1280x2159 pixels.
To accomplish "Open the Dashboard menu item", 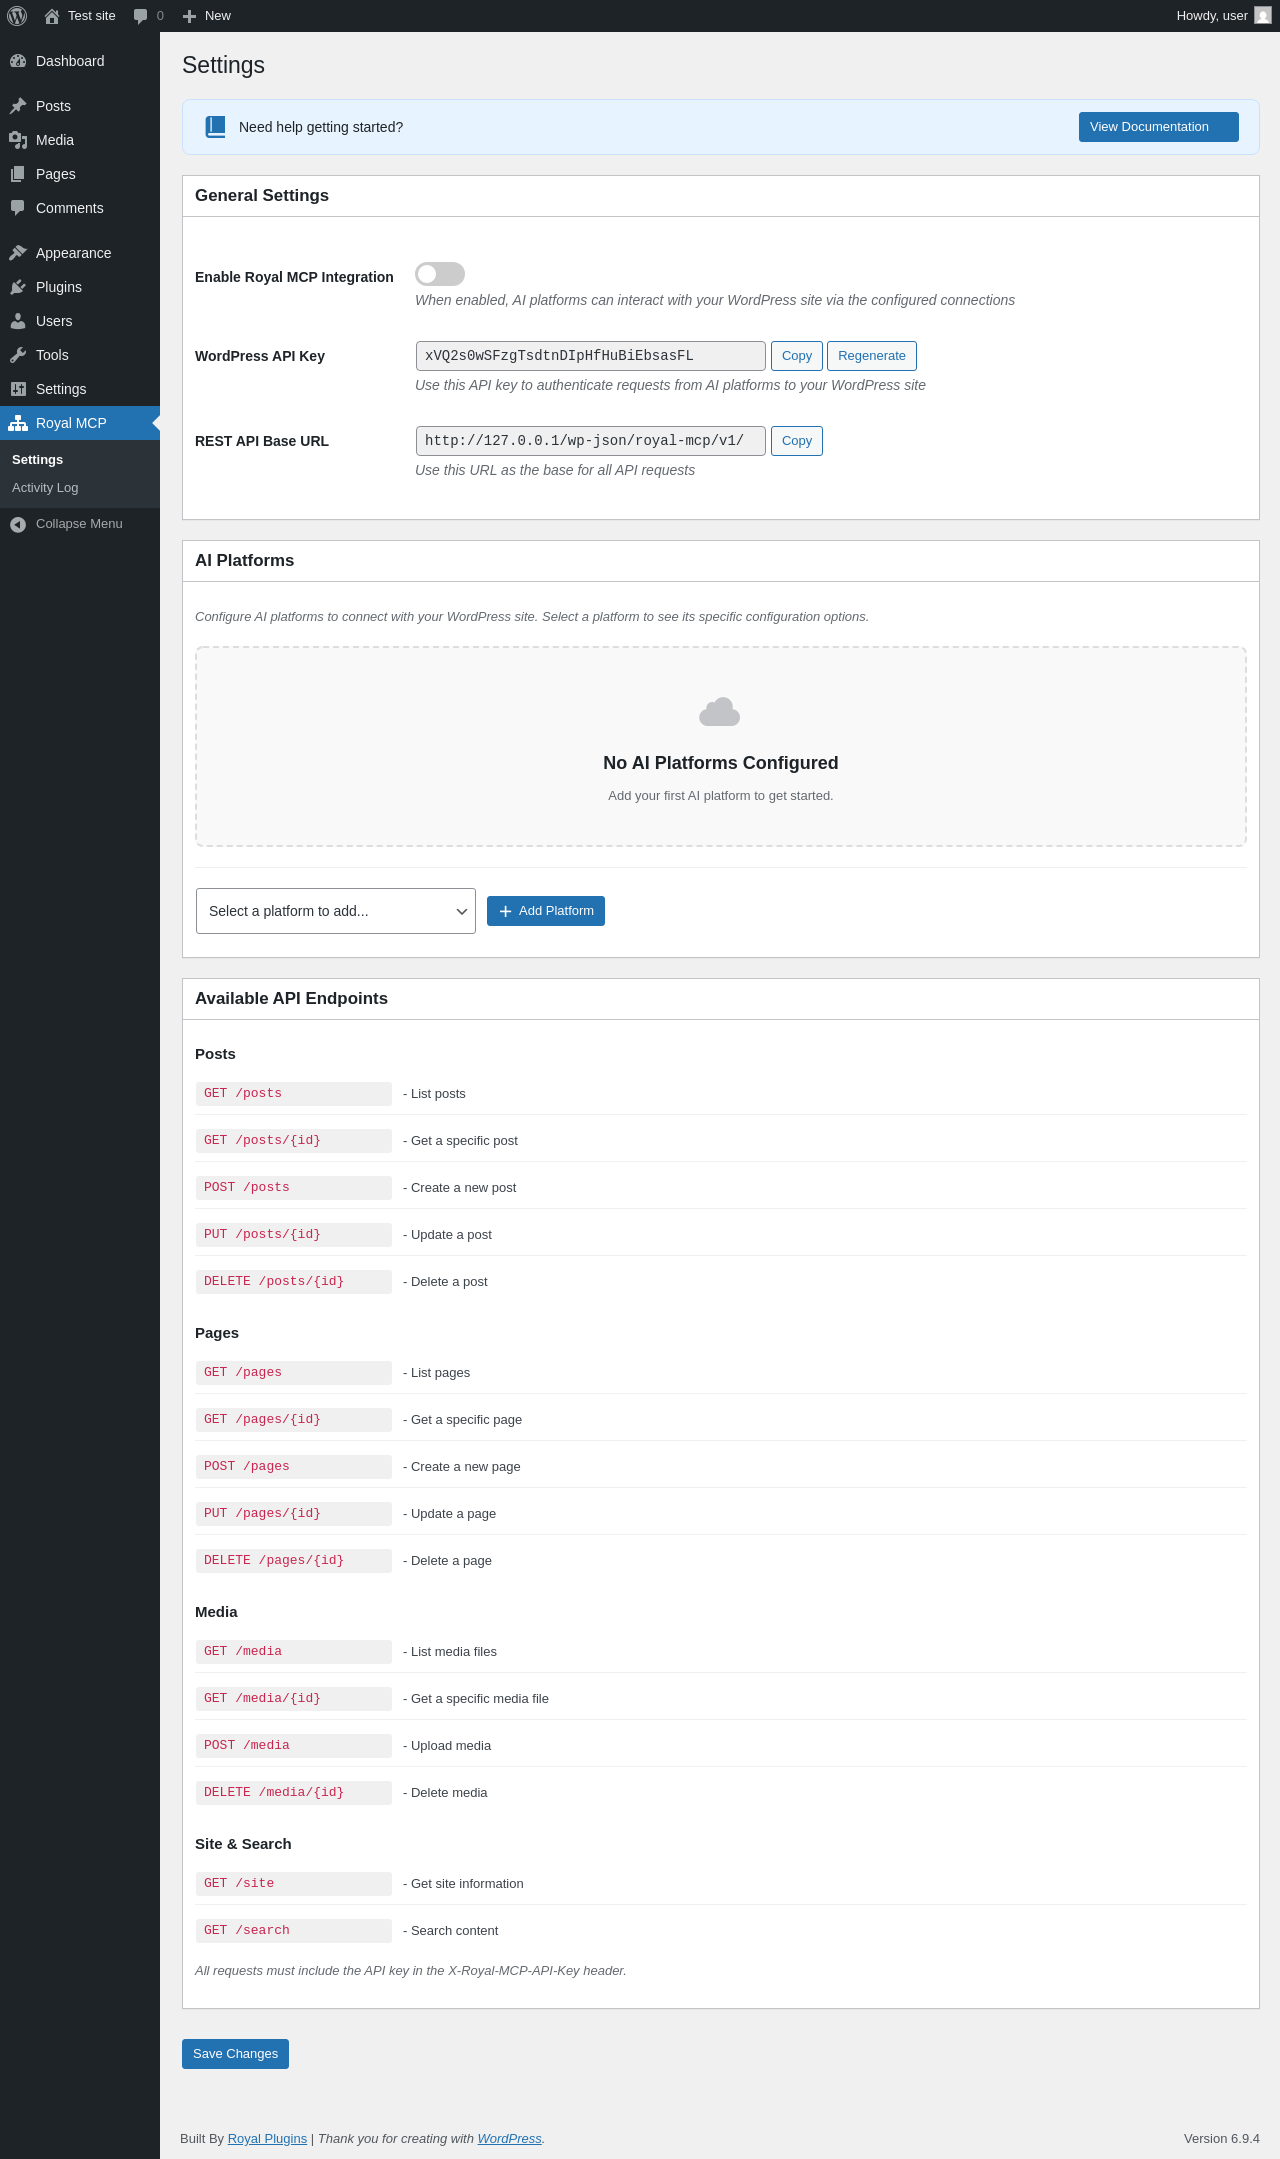I will pos(80,61).
